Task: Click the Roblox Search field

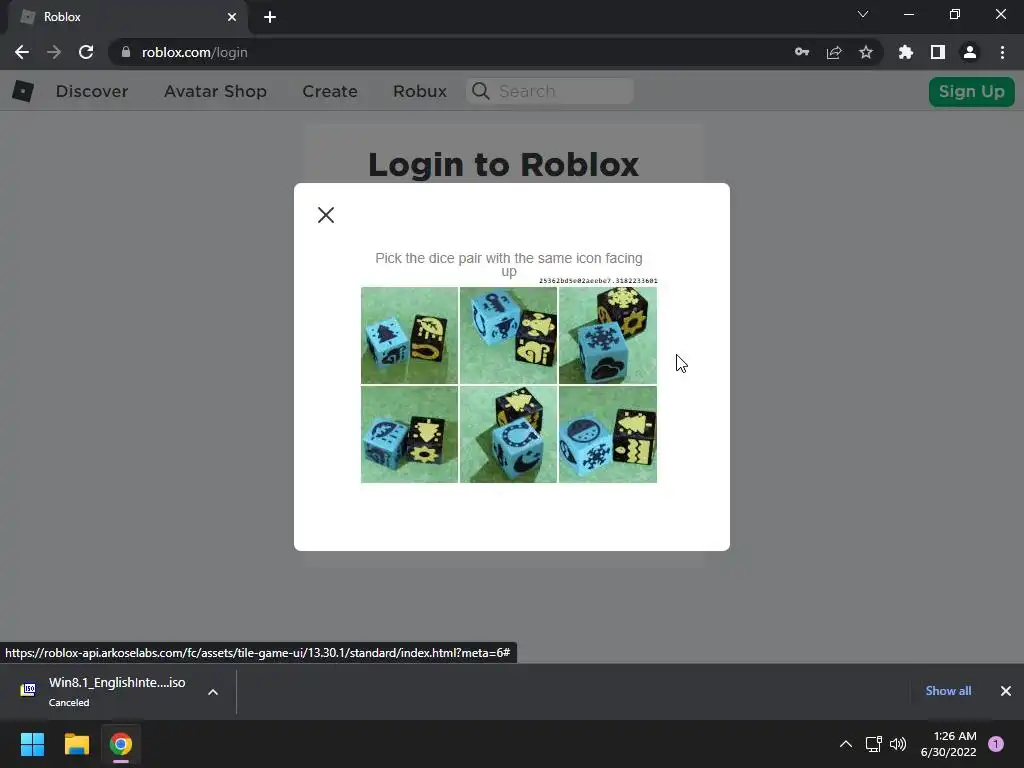Action: tap(549, 91)
